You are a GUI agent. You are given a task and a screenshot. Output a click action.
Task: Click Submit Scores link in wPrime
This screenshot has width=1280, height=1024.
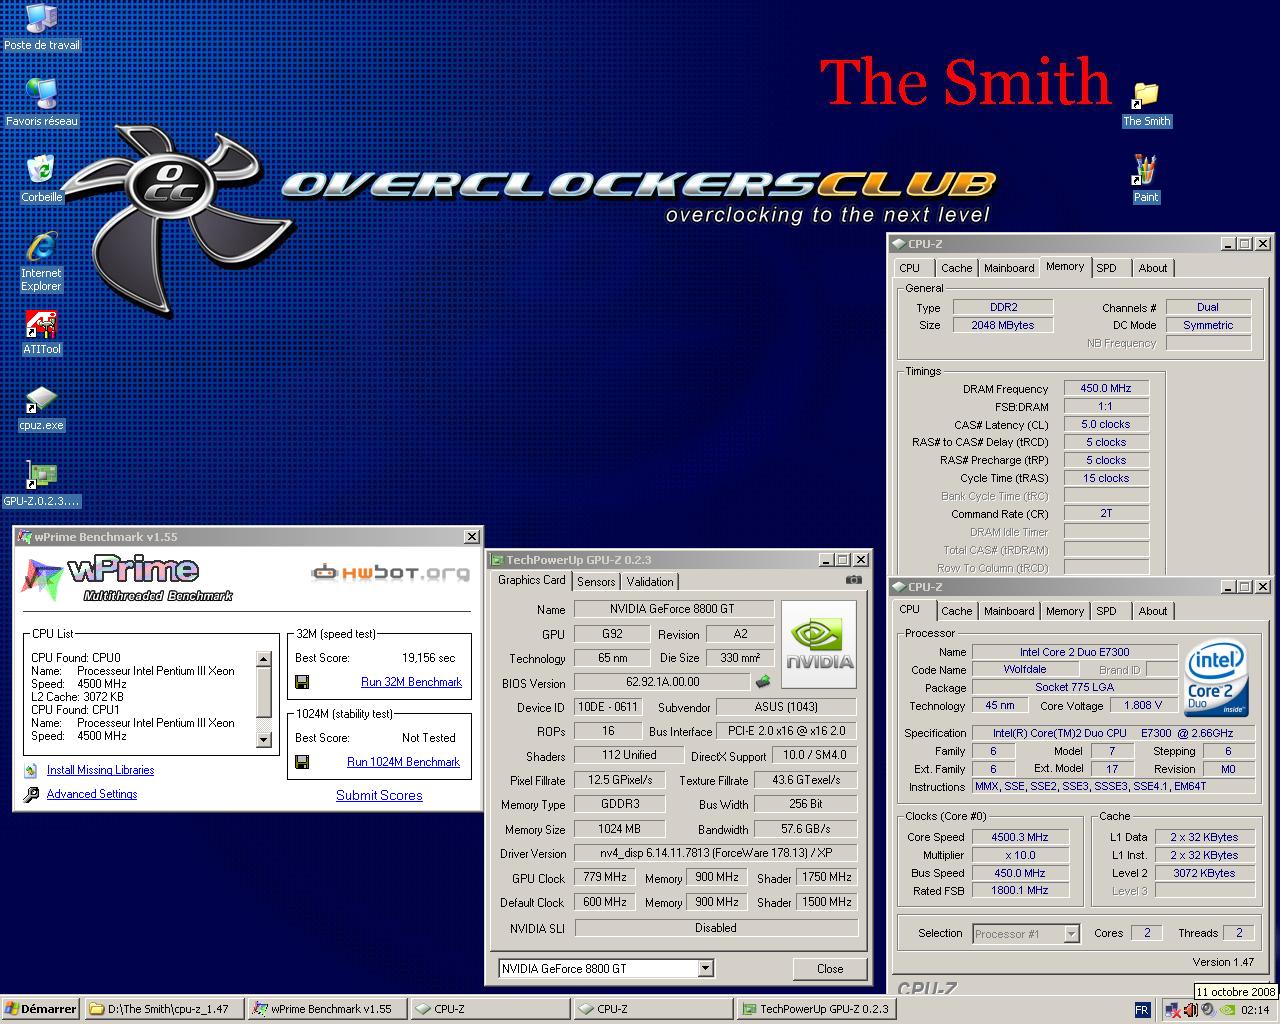(379, 795)
